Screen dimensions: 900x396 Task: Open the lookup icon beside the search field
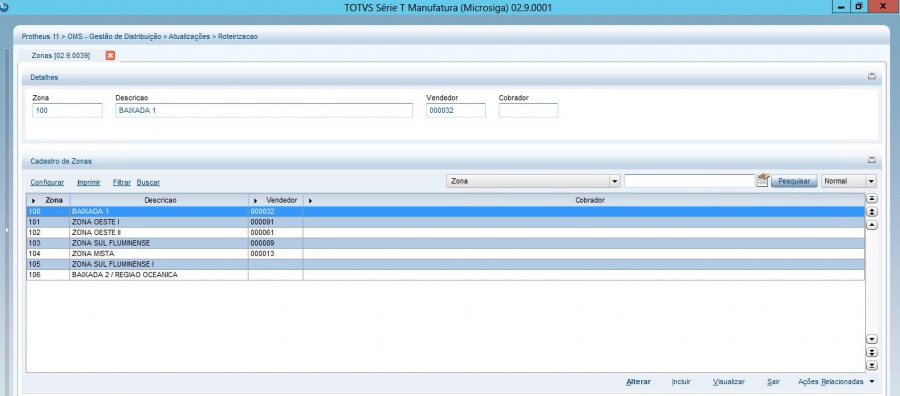tap(762, 180)
